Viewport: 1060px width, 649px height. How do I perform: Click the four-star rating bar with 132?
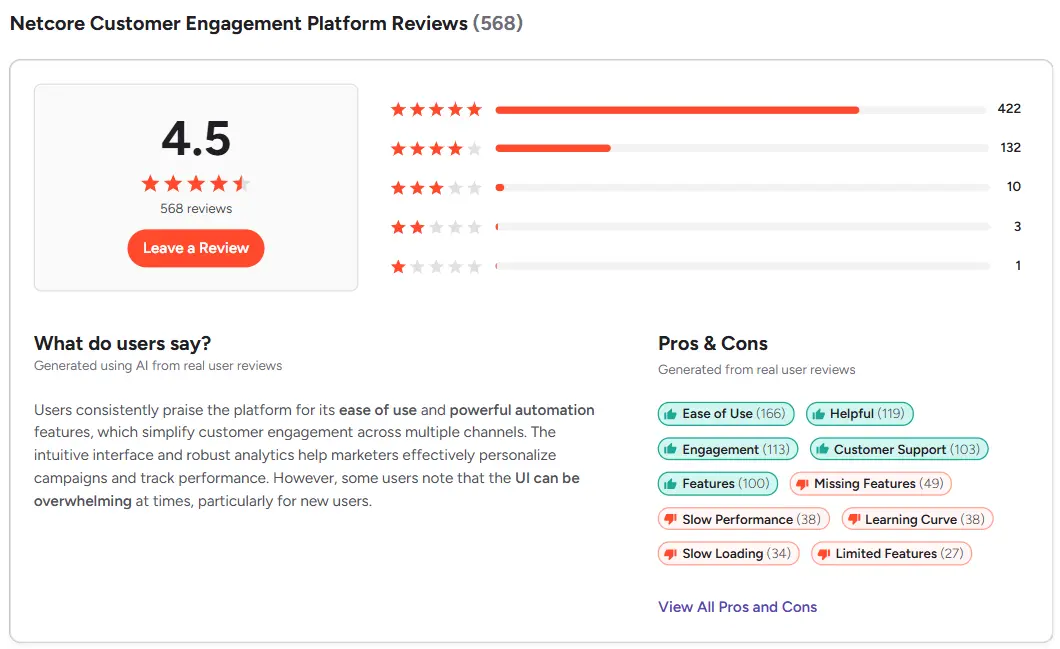(x=742, y=148)
